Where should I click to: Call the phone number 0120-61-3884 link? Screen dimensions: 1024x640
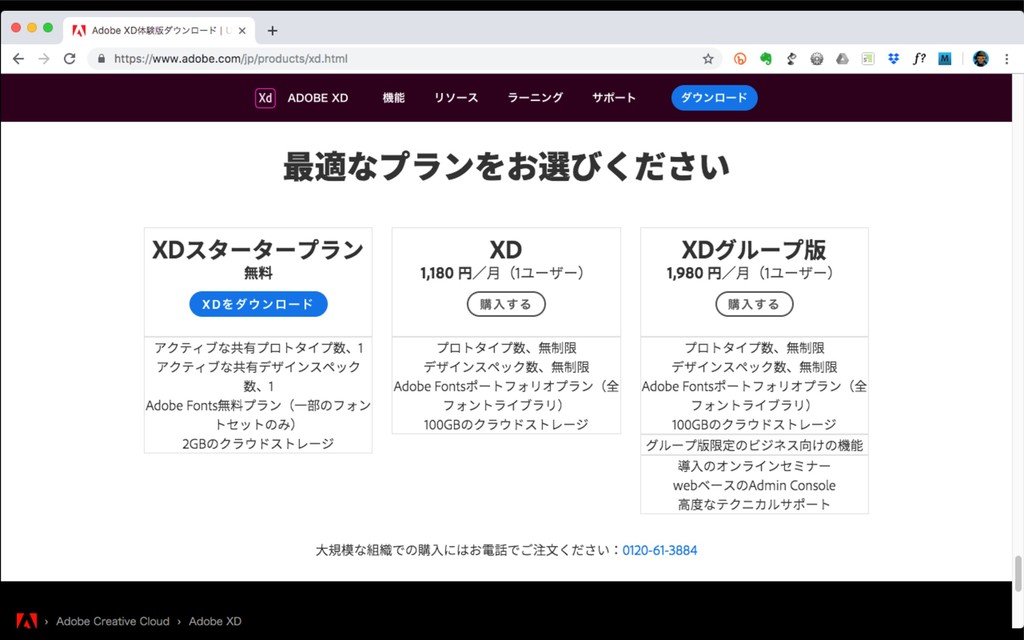point(660,551)
